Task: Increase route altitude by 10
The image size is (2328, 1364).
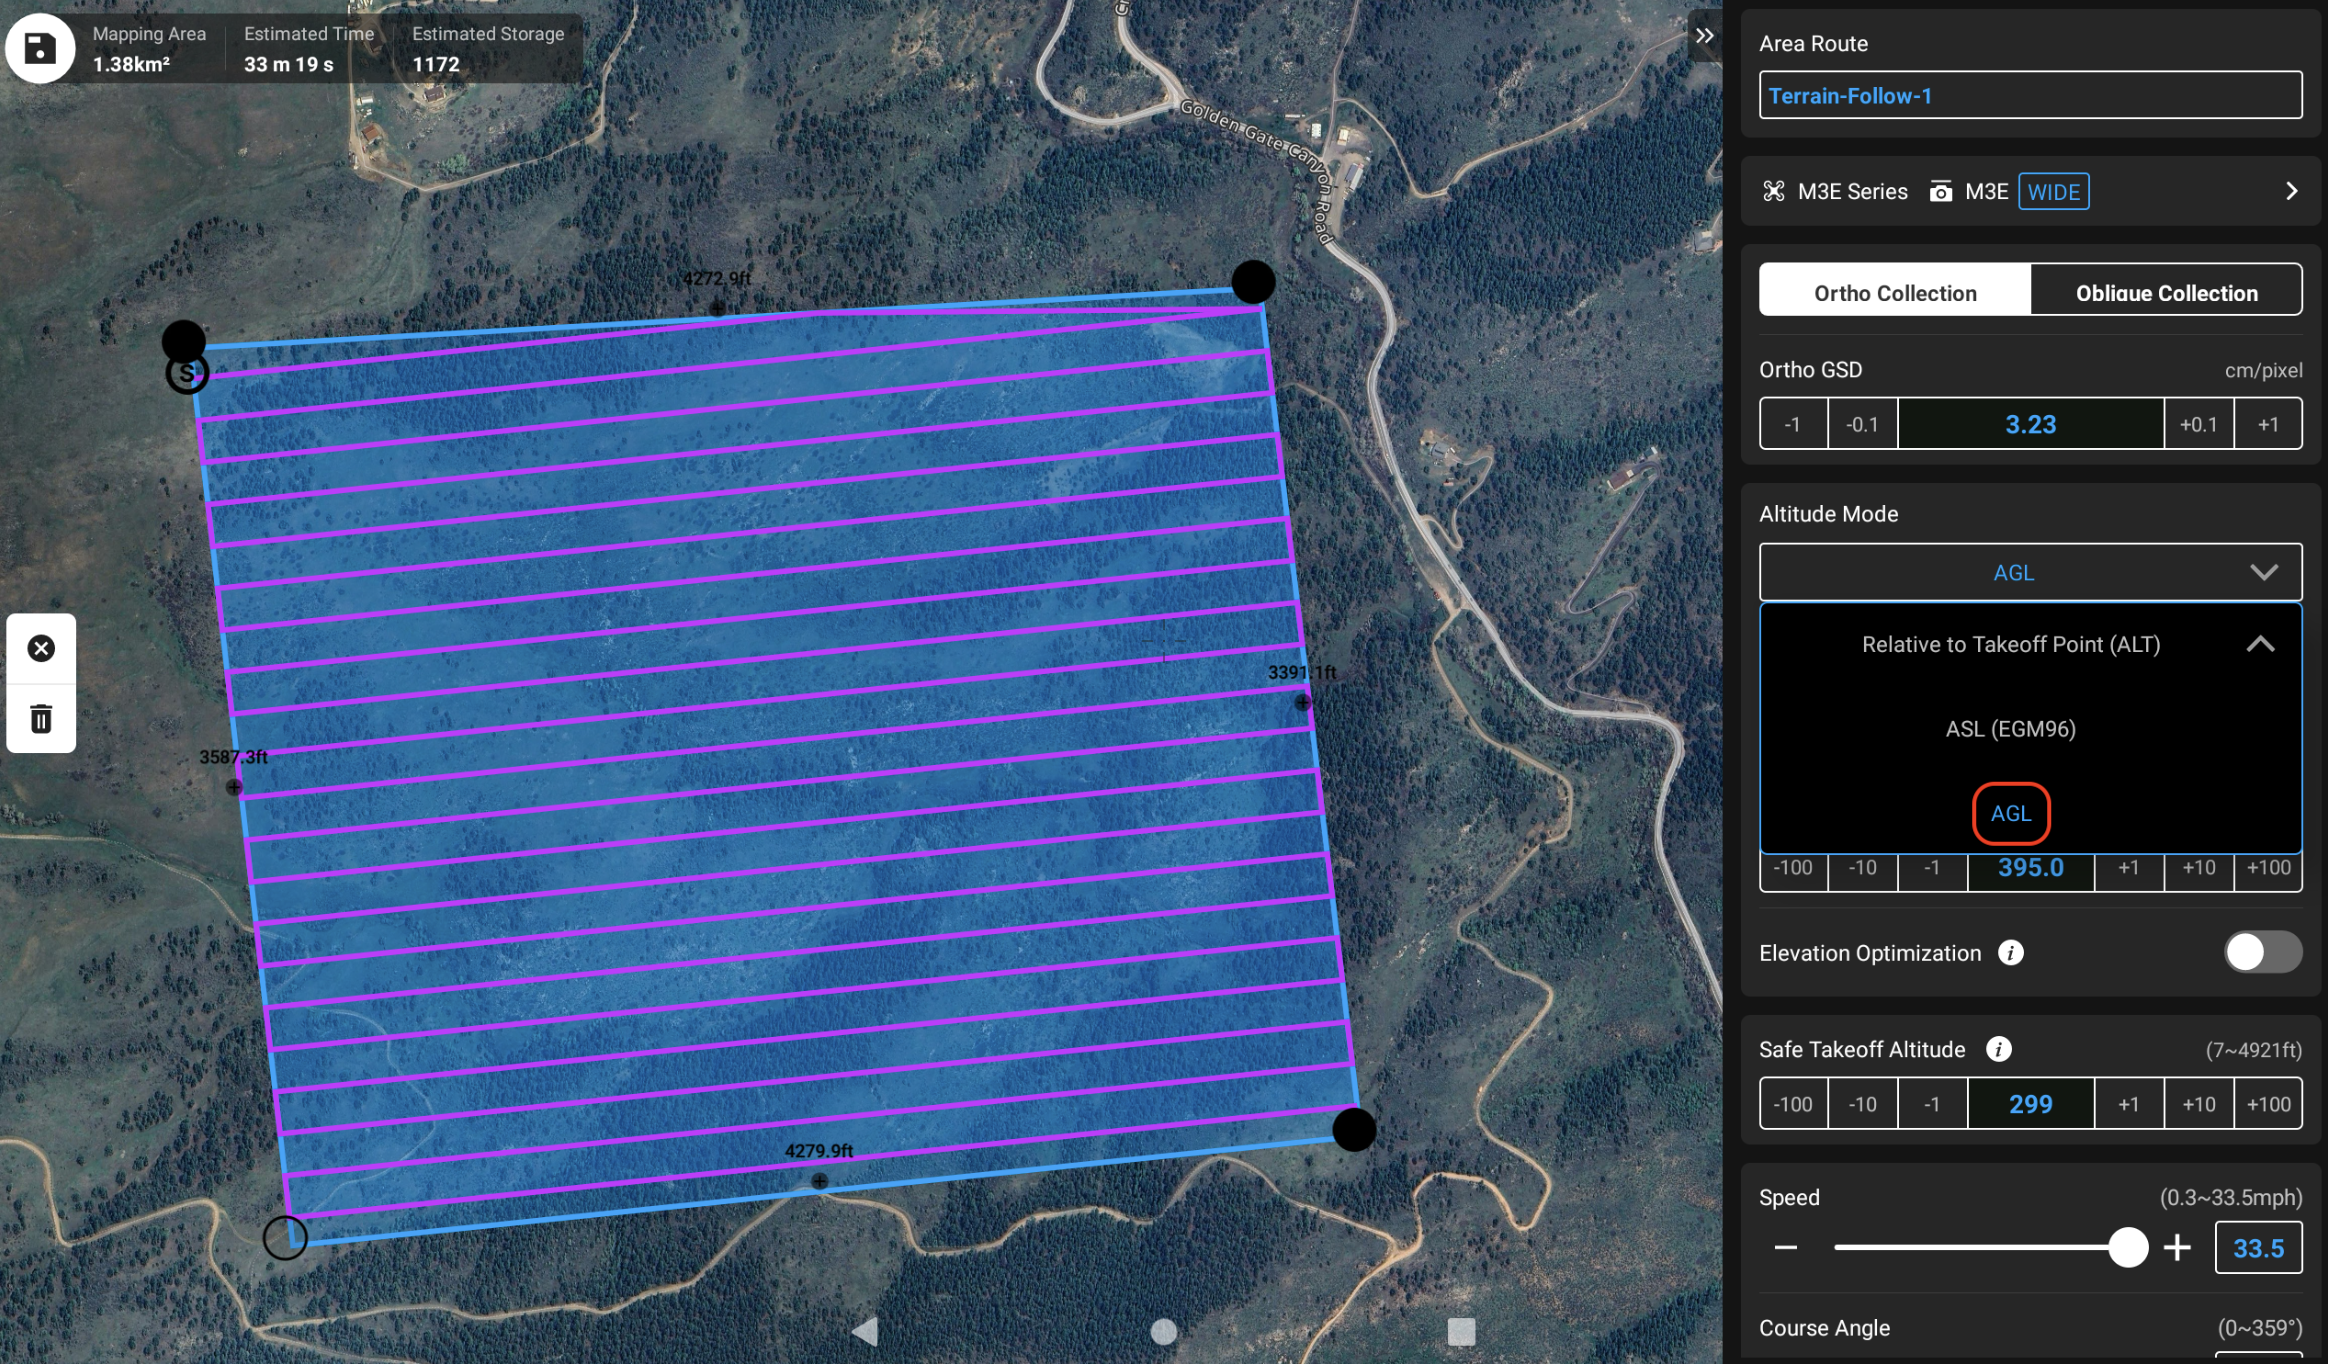Action: pyautogui.click(x=2198, y=868)
